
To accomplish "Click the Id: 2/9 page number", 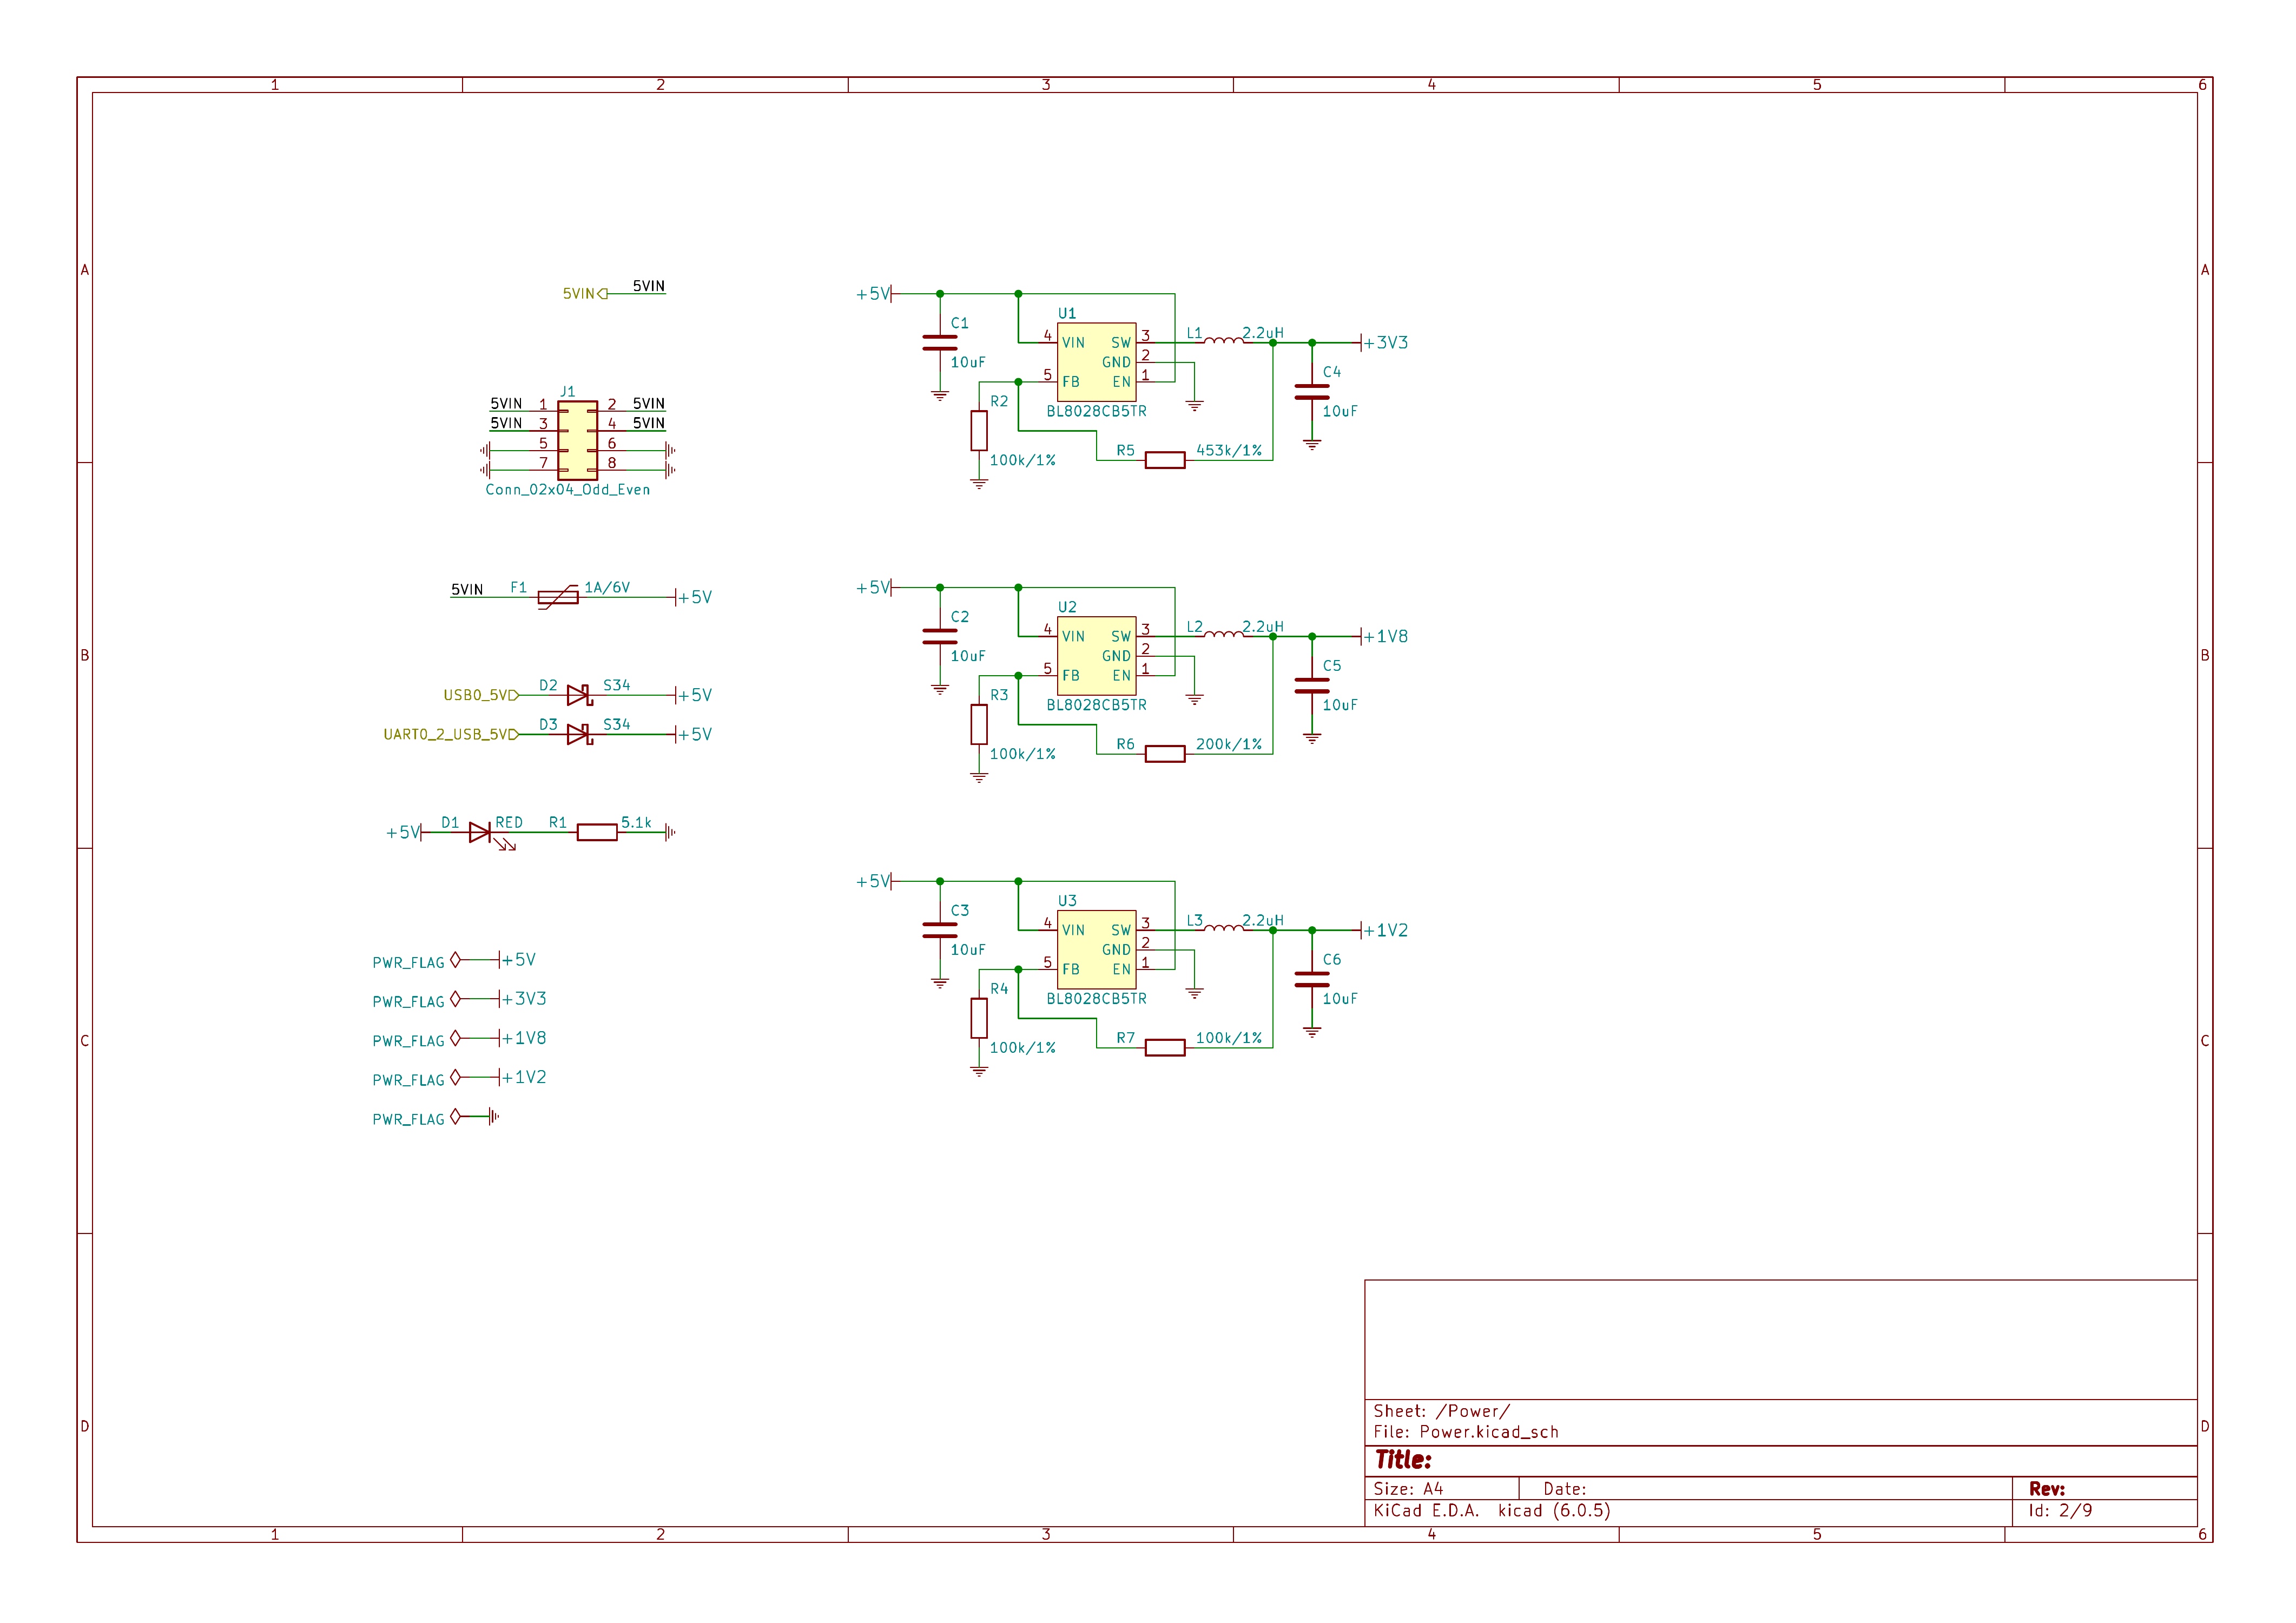I will click(x=2060, y=1511).
